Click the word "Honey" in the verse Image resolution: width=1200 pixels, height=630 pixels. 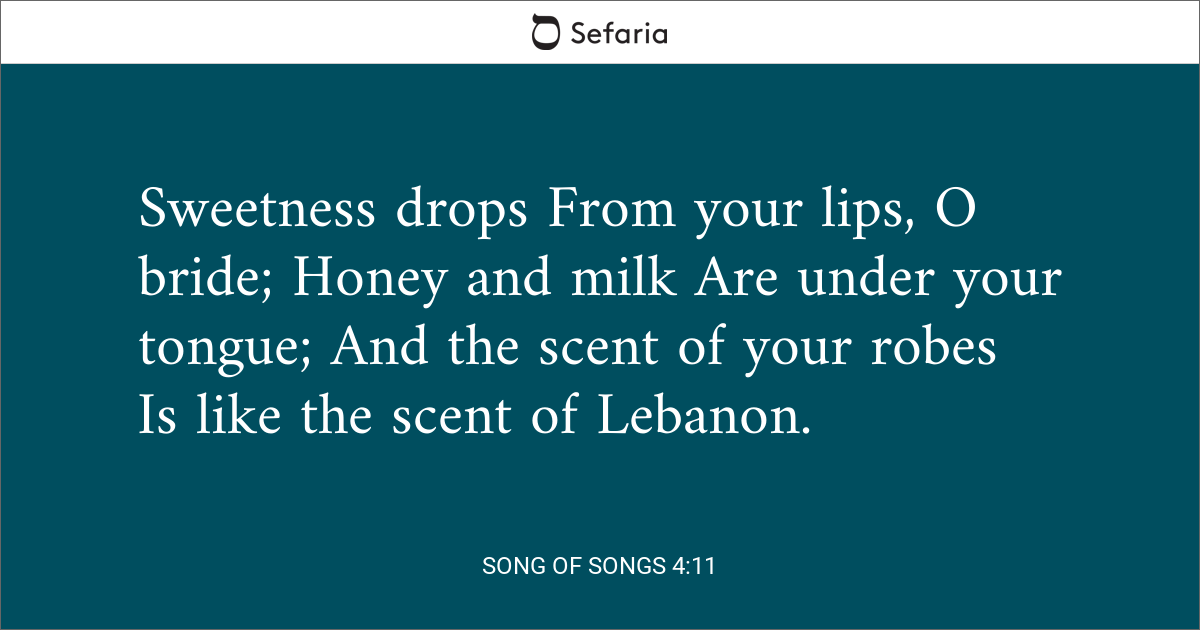click(370, 279)
